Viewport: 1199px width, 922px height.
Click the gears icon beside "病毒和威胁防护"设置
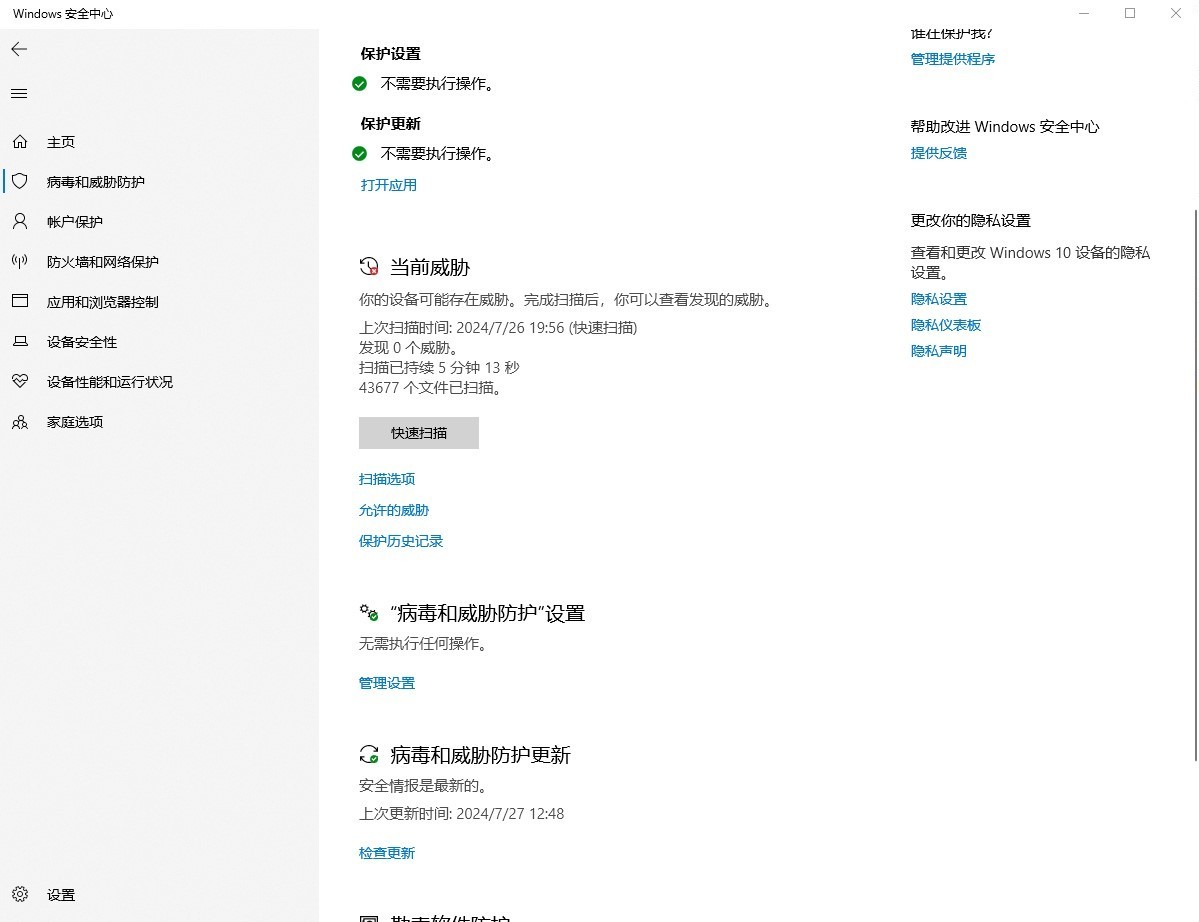[x=369, y=612]
